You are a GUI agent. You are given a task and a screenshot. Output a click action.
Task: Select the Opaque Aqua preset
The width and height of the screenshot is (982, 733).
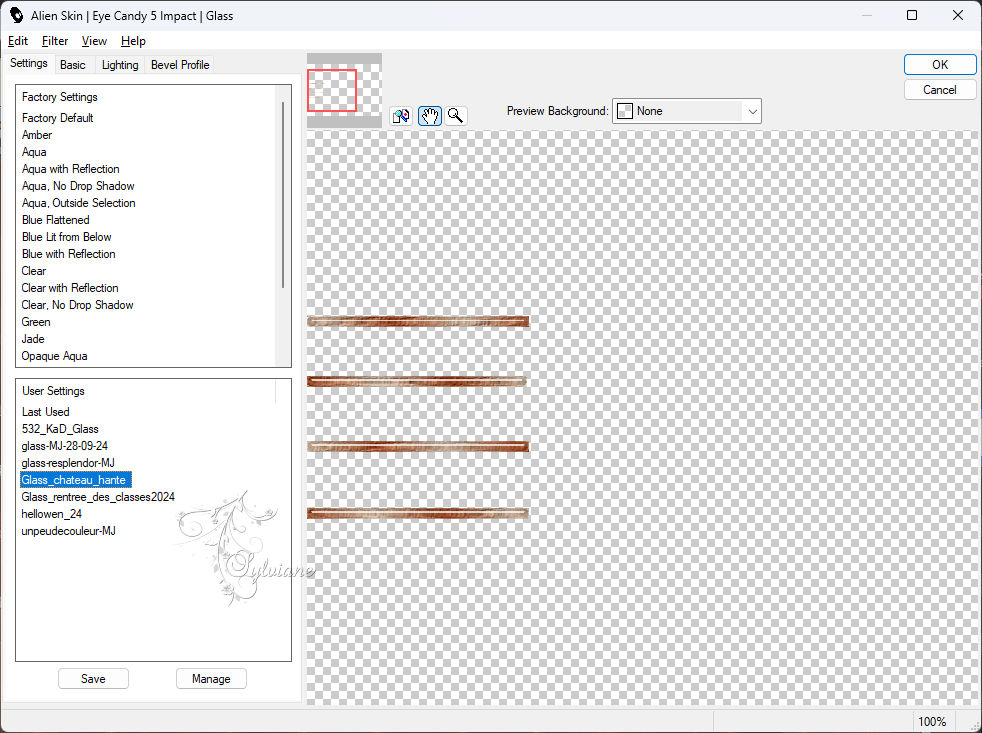click(54, 355)
